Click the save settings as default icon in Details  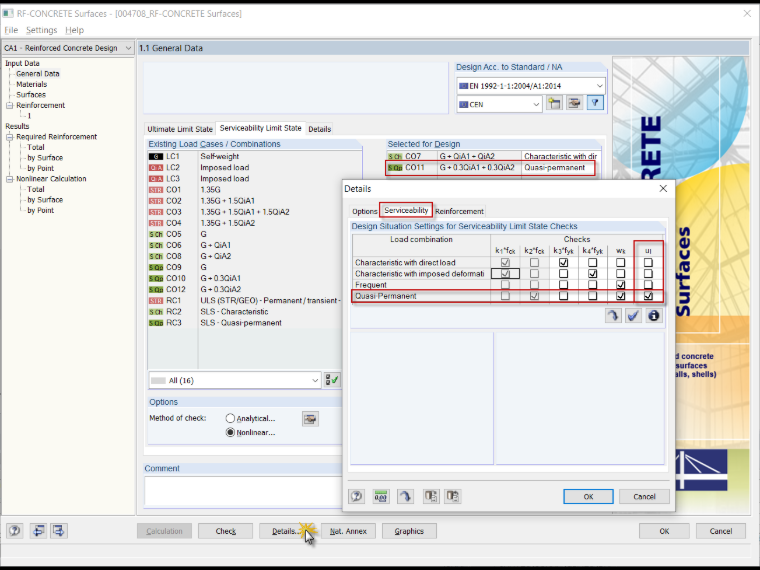452,496
